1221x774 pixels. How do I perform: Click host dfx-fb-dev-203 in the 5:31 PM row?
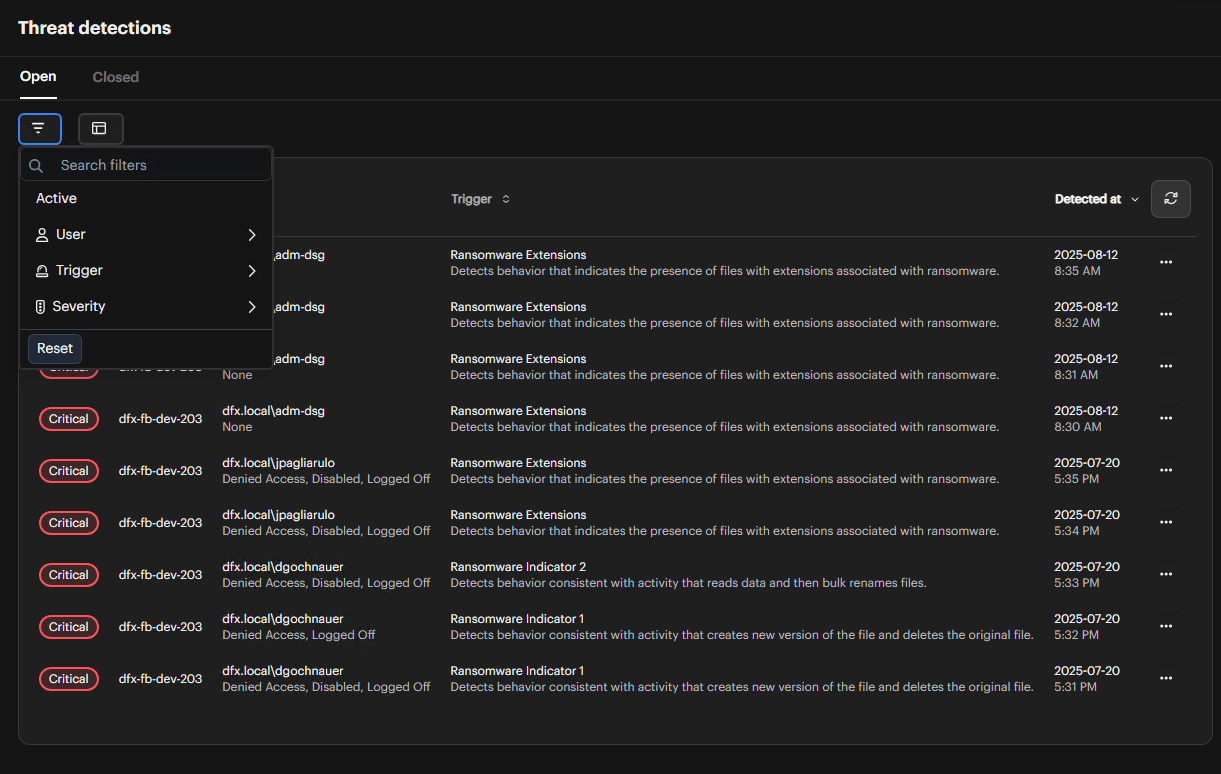click(x=160, y=679)
